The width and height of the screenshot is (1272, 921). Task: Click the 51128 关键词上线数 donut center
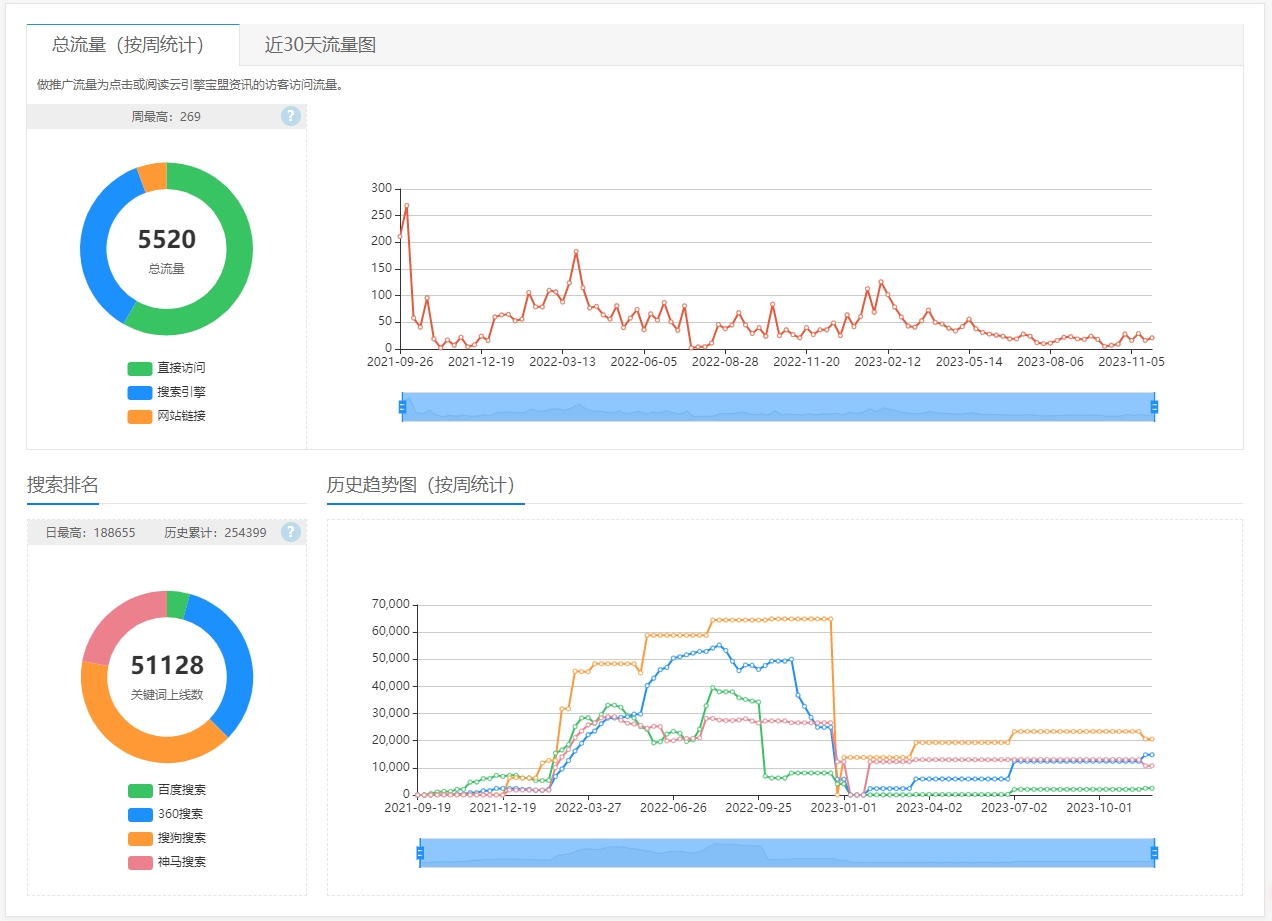click(166, 675)
